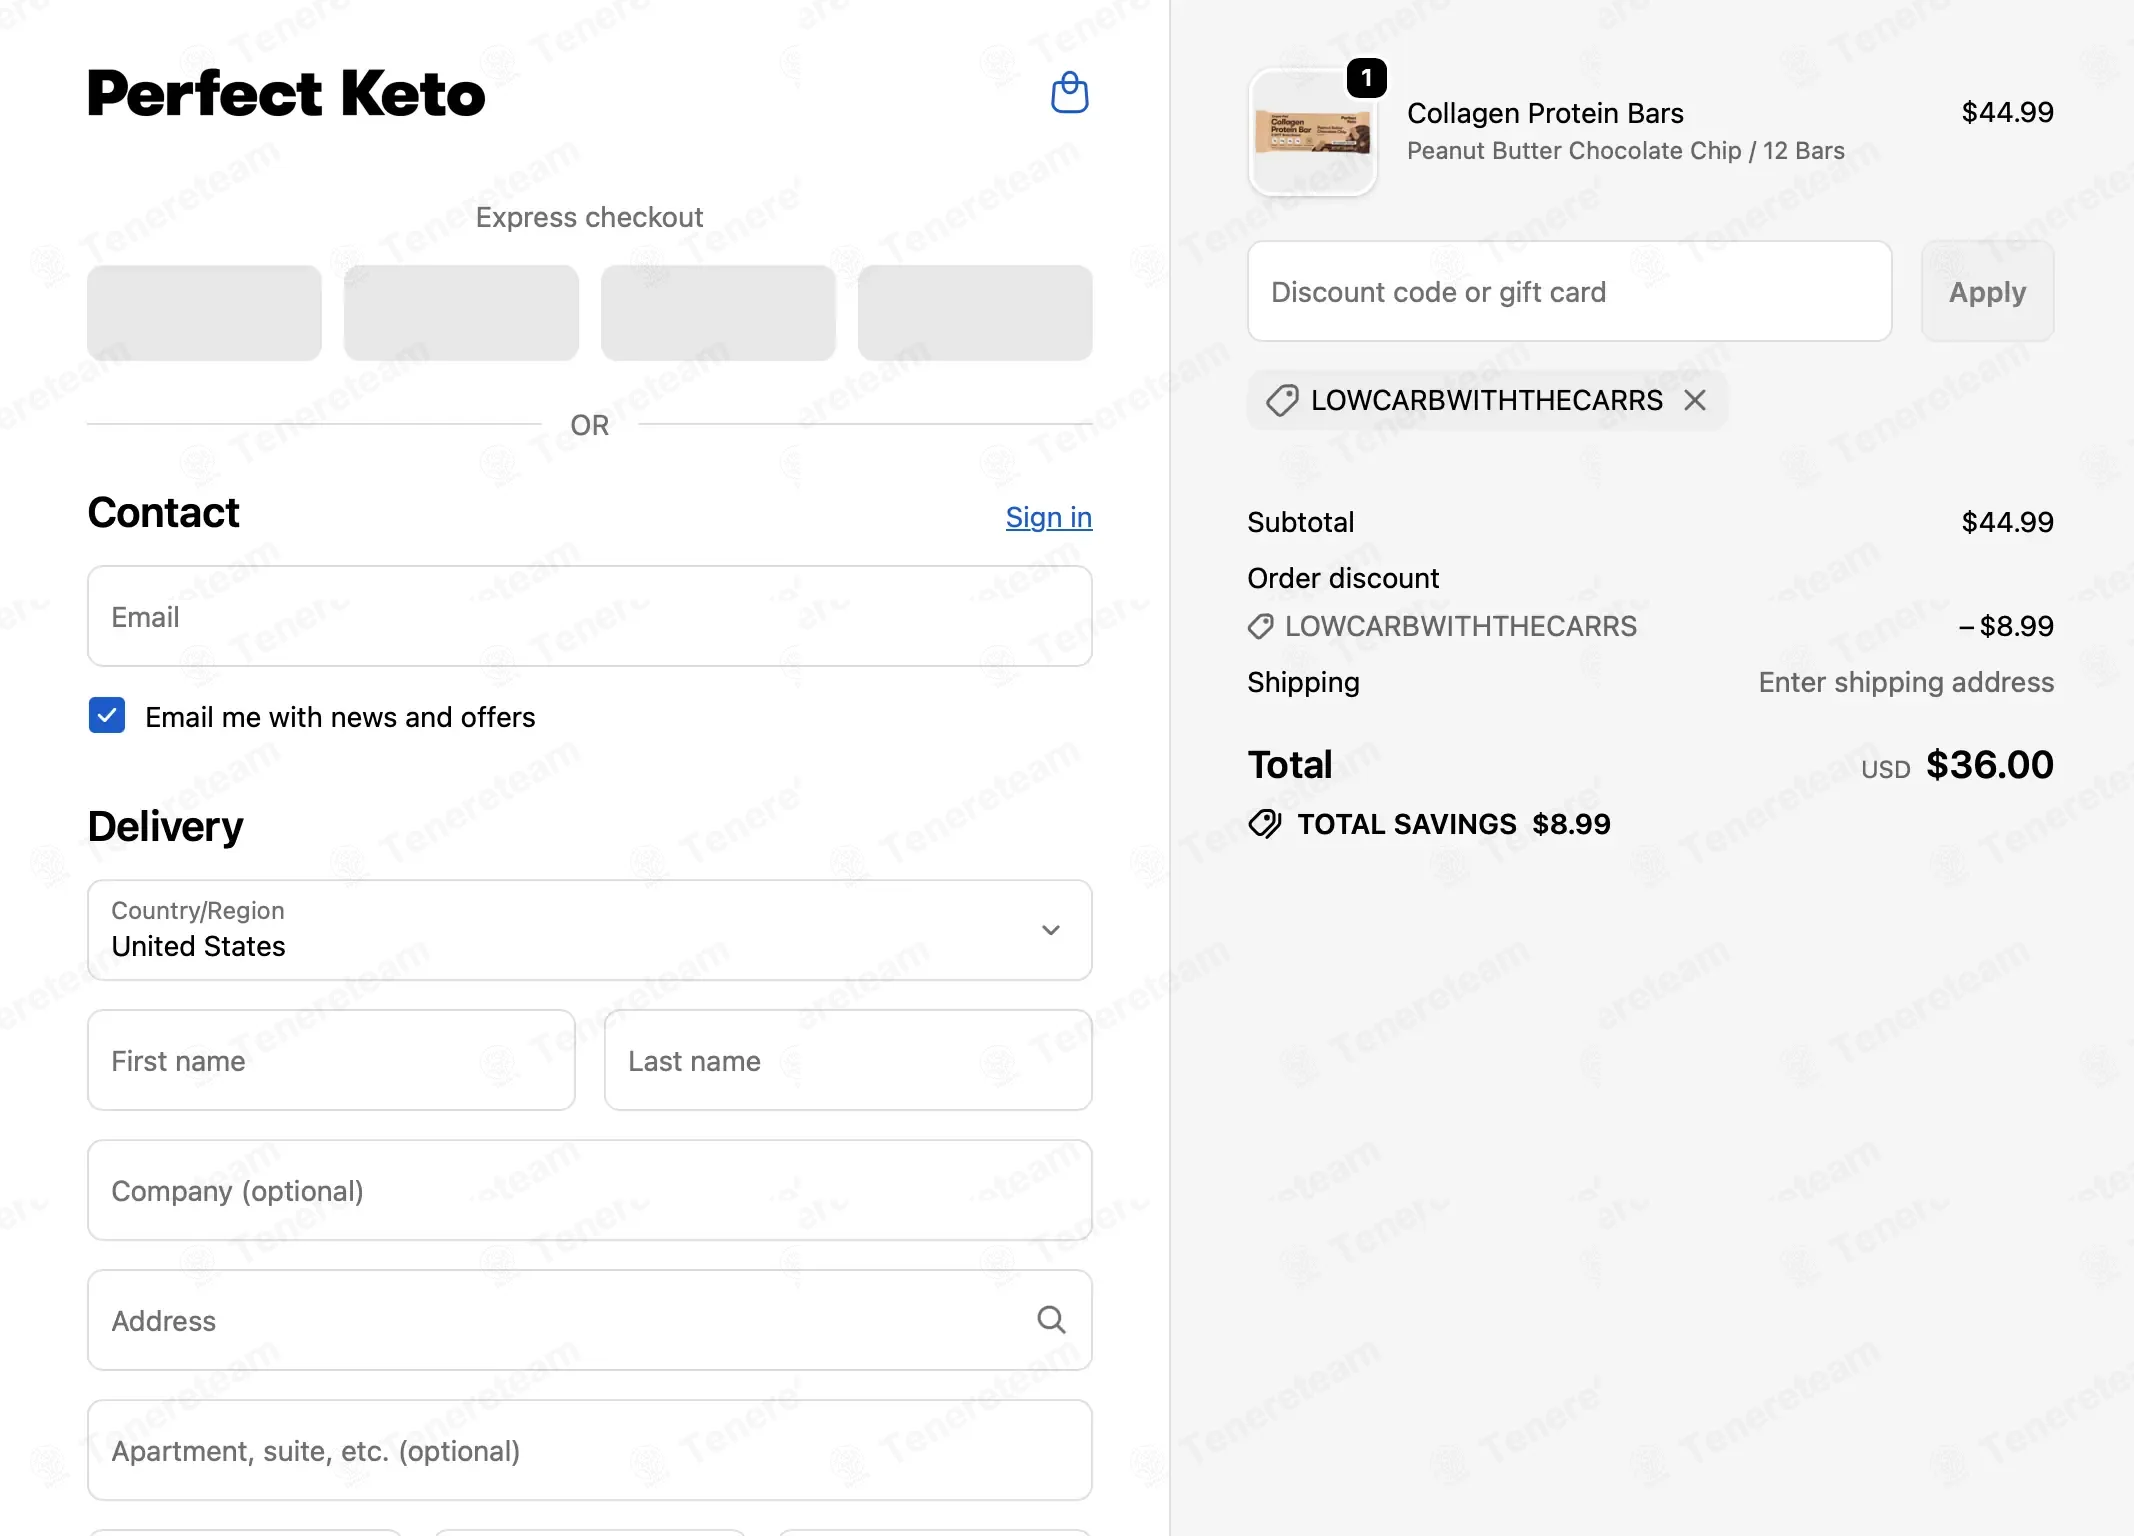Viewport: 2134px width, 1536px height.
Task: Open the shopping bag cart icon
Action: (1069, 93)
